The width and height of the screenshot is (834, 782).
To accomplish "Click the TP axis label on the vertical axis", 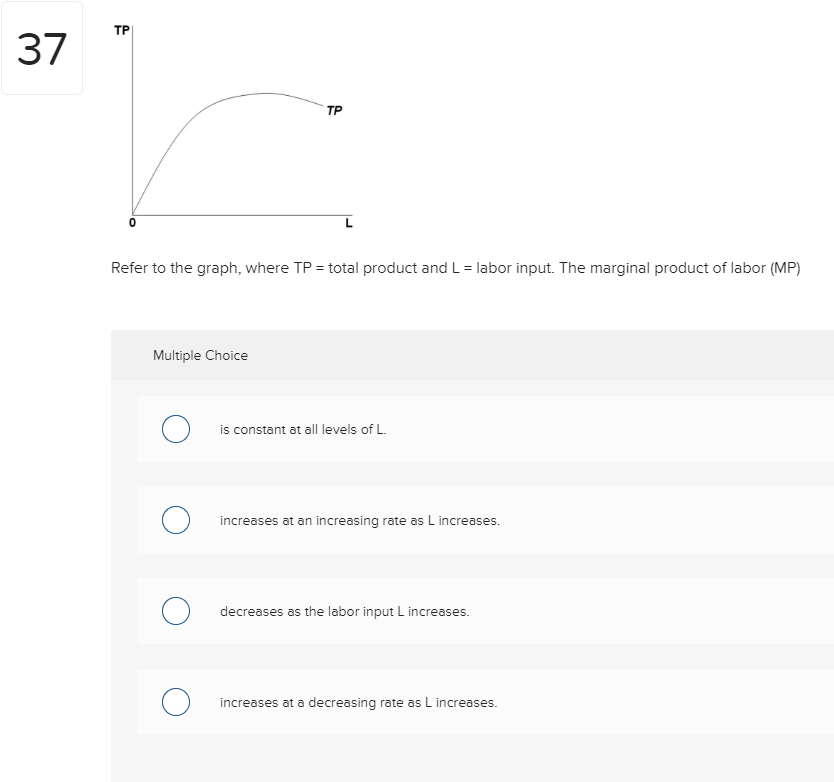I will [x=120, y=30].
